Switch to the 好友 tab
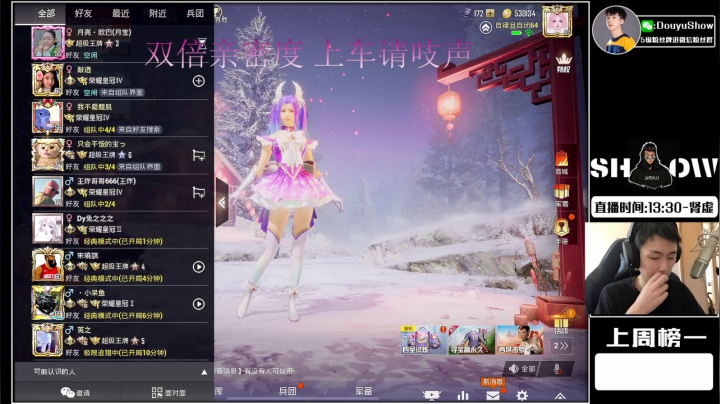The width and height of the screenshot is (720, 404). click(x=83, y=13)
